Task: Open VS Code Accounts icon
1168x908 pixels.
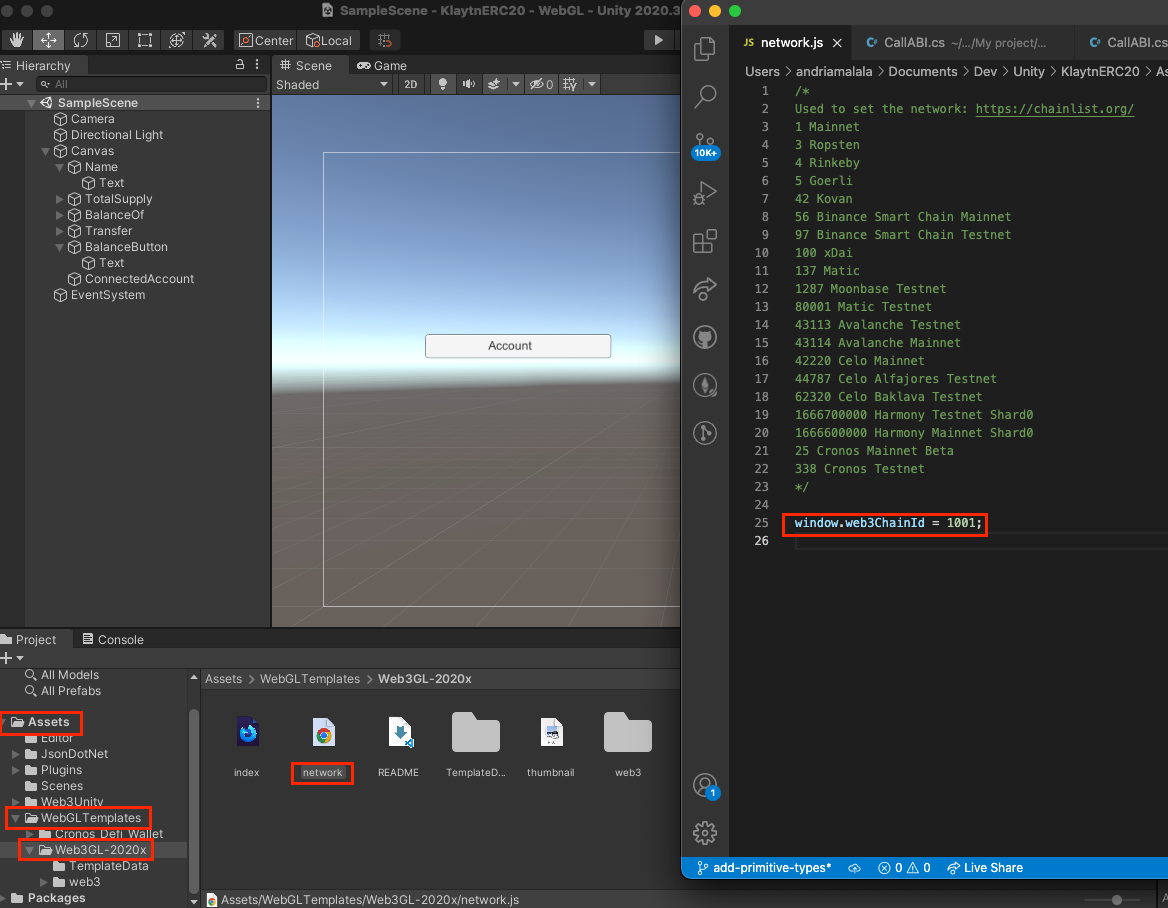Action: (705, 785)
